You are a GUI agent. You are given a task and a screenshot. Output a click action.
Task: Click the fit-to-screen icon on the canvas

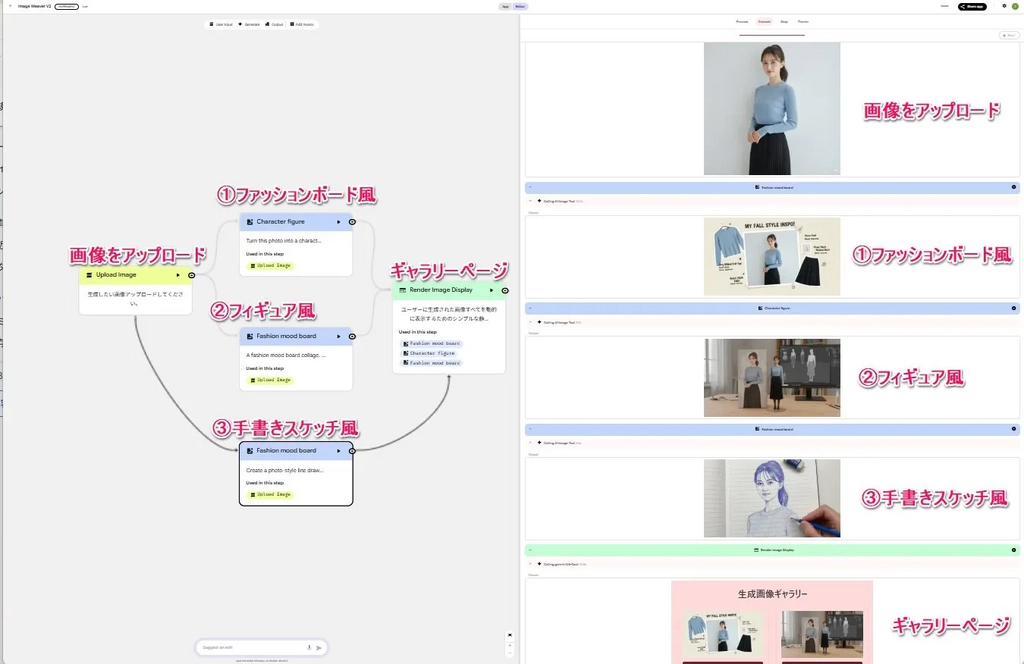tap(509, 635)
